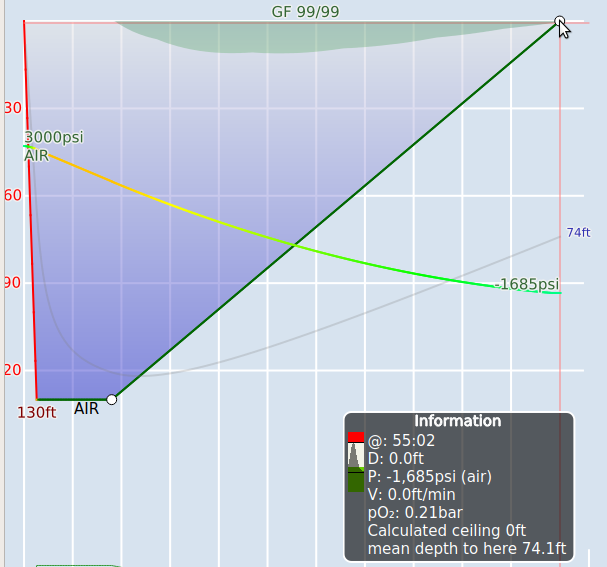Select the waypoint handle at the surface end
The height and width of the screenshot is (567, 607).
(x=559, y=21)
